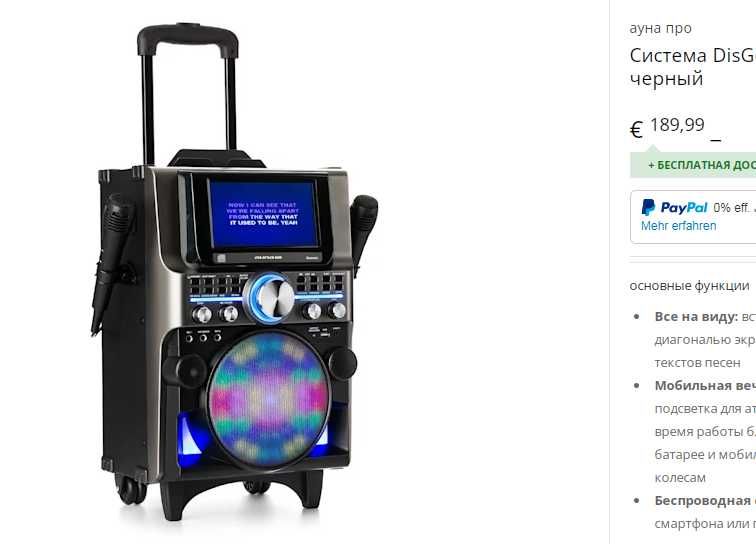Click the черный color word in title
This screenshot has height=544, width=756.
click(666, 78)
